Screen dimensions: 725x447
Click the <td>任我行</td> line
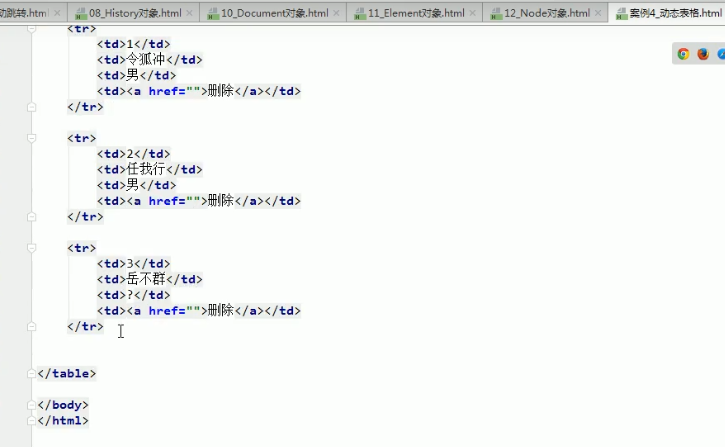pyautogui.click(x=150, y=170)
